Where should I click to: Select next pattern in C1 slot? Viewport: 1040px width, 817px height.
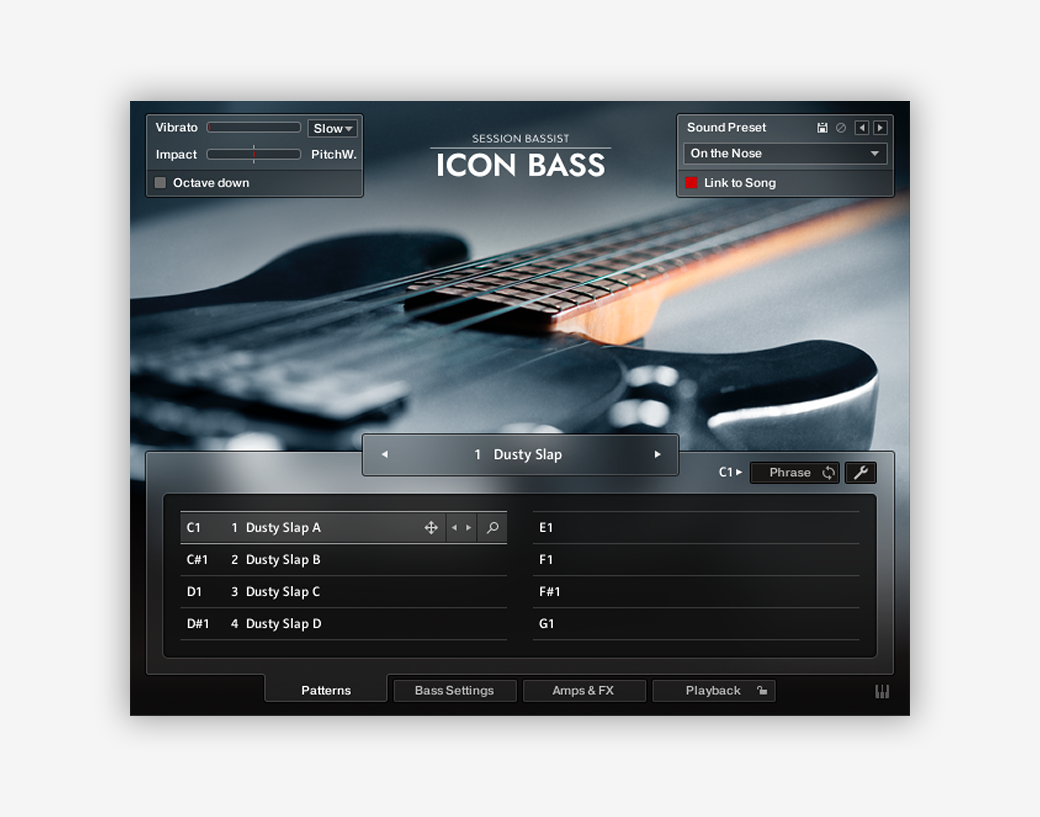point(469,528)
